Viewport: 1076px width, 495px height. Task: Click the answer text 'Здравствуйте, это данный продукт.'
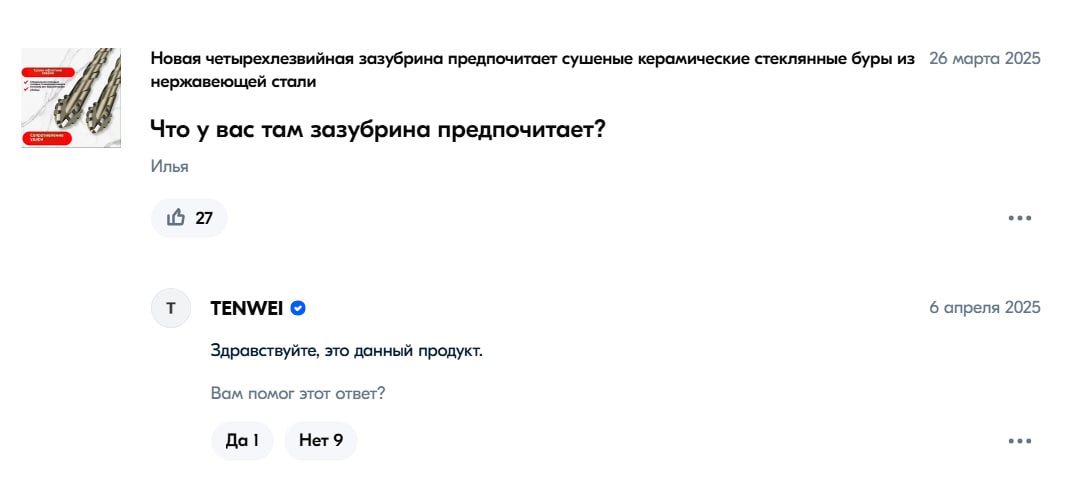click(x=346, y=351)
